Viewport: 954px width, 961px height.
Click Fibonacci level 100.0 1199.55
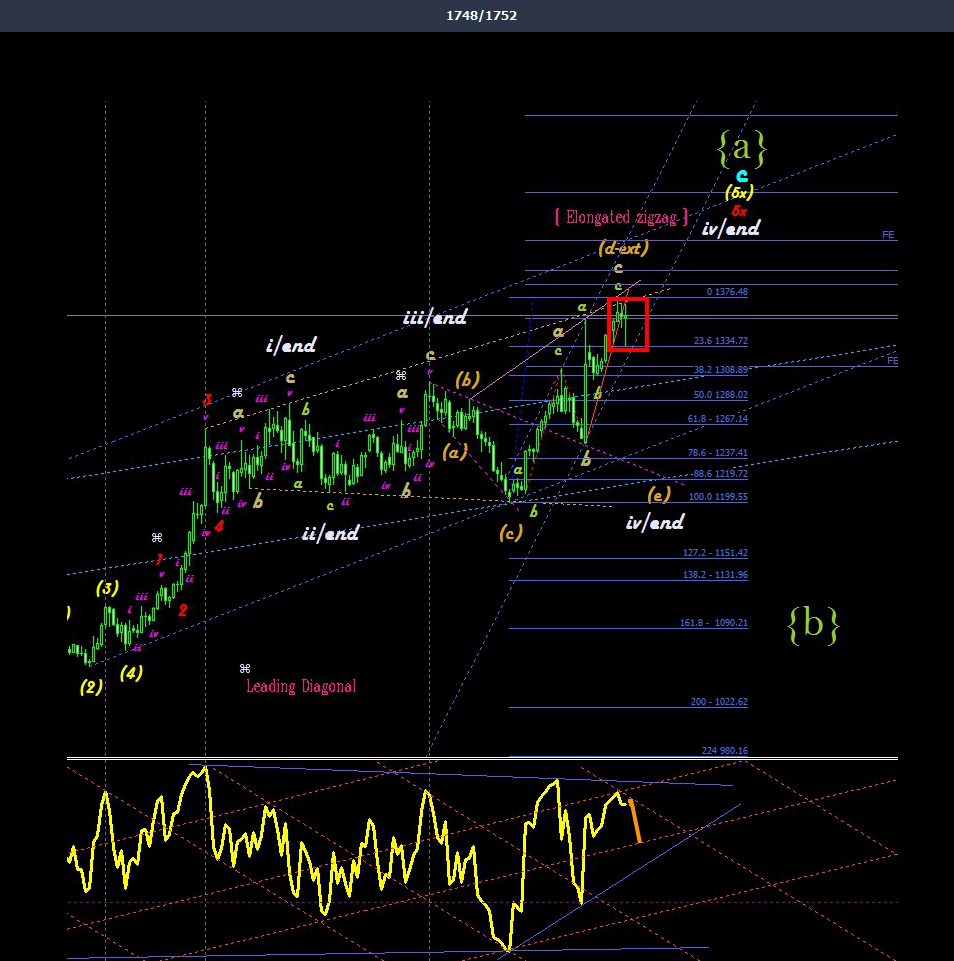coord(718,497)
